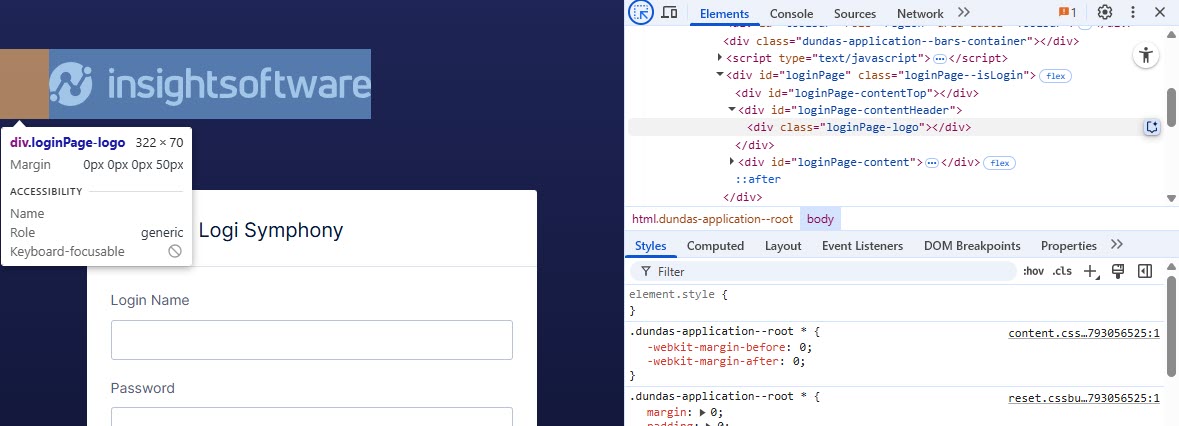This screenshot has width=1179, height=426.
Task: Click the -webkit-margin-before property
Action: 718,347
